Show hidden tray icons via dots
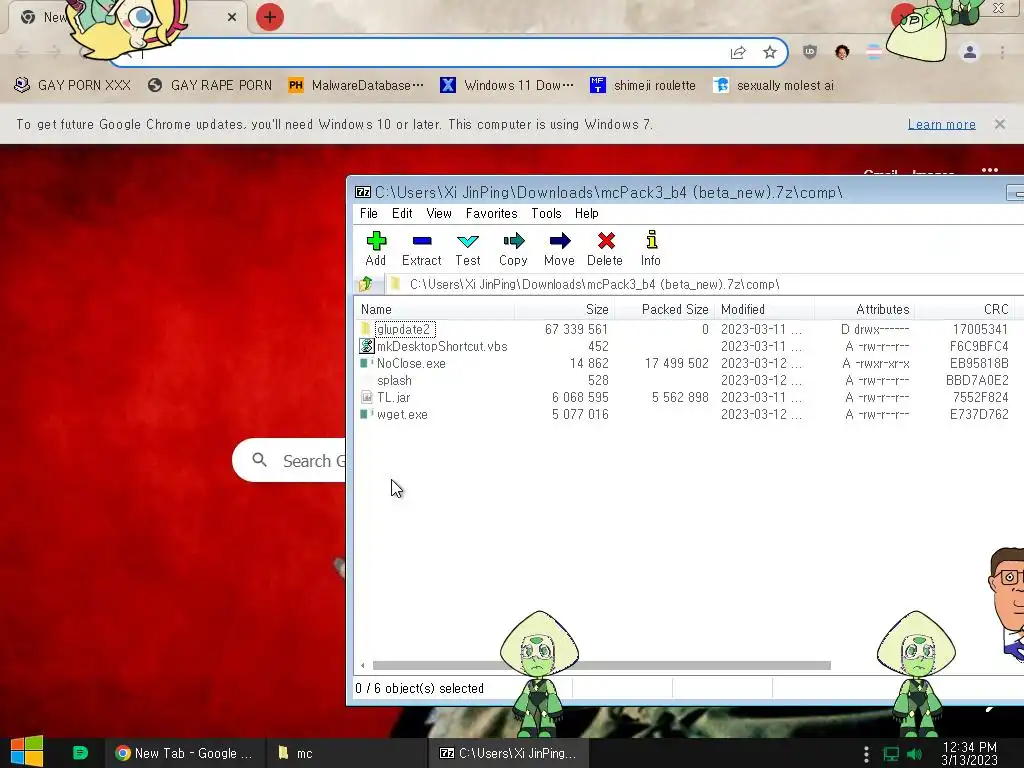The width and height of the screenshot is (1024, 768). [x=866, y=754]
